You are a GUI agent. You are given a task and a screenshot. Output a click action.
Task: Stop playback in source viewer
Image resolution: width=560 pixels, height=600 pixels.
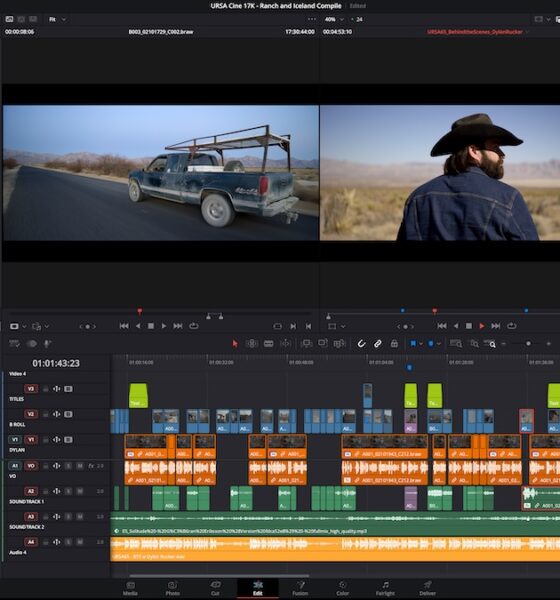pyautogui.click(x=151, y=326)
